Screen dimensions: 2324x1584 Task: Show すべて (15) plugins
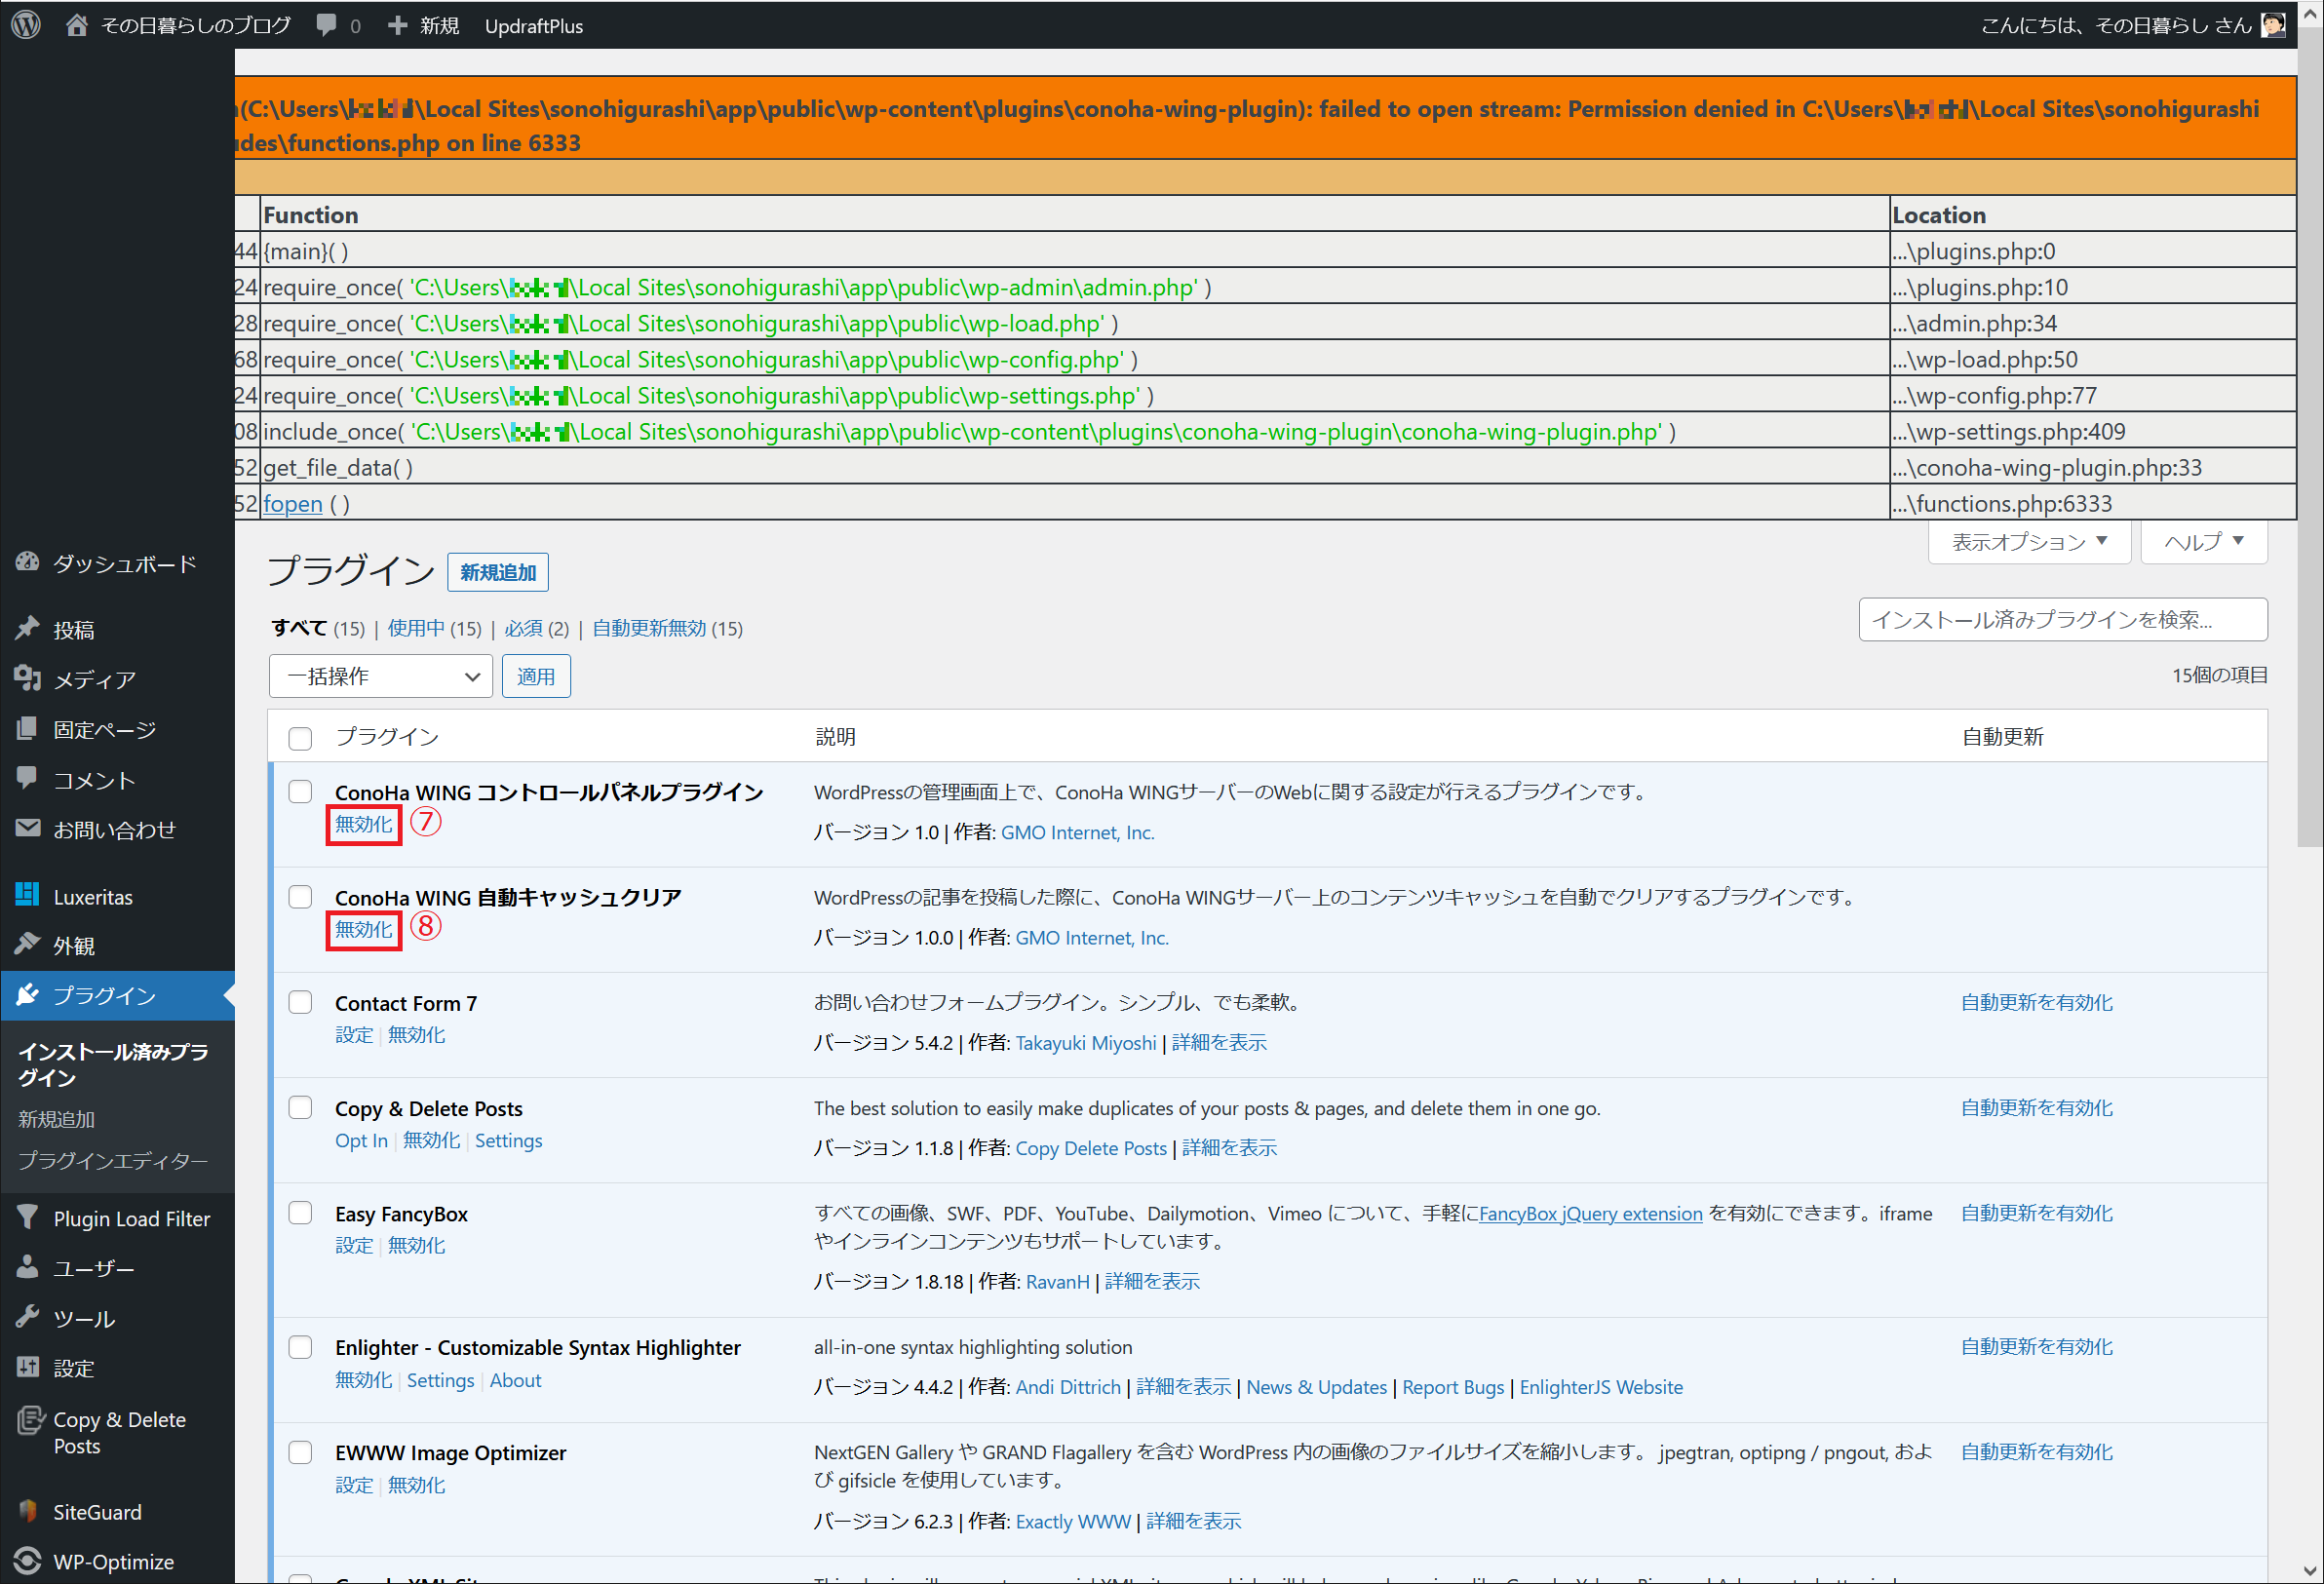pos(318,628)
